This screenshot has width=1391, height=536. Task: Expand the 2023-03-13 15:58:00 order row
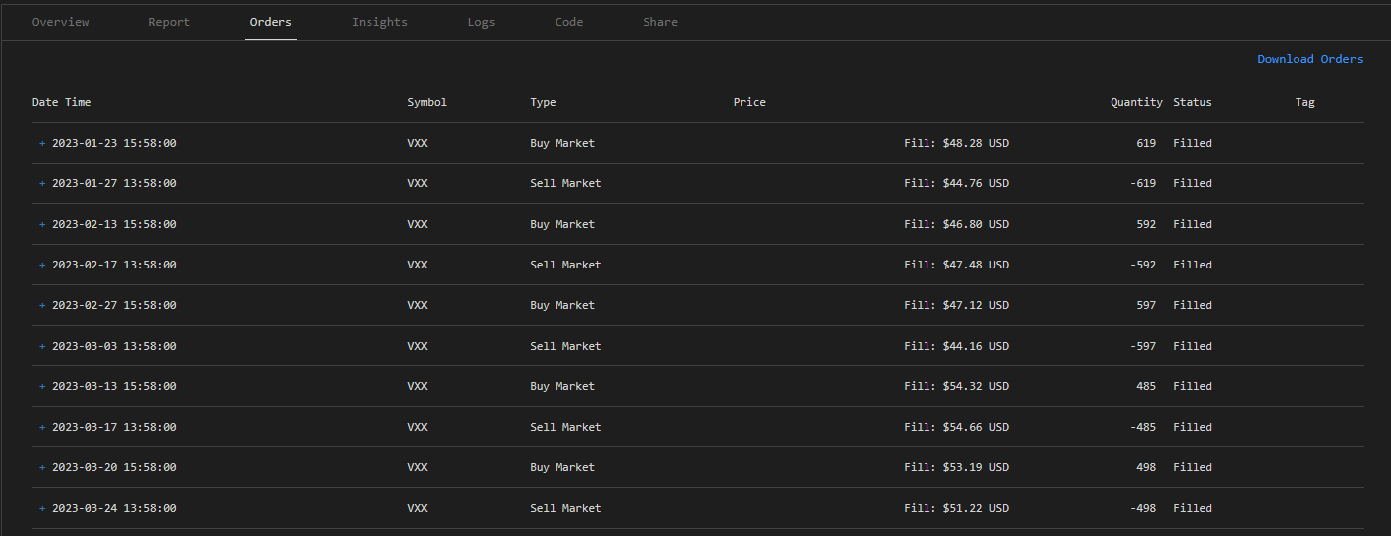pos(42,386)
